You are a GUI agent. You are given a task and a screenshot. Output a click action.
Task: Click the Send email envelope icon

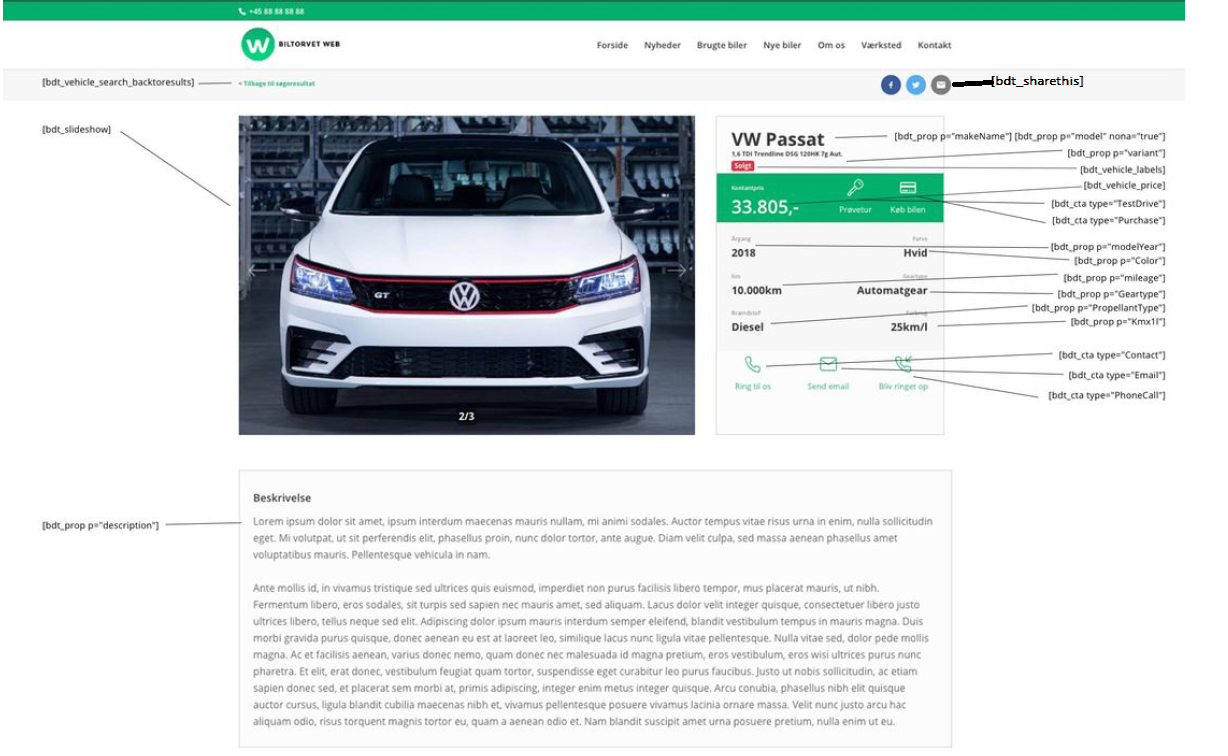(828, 364)
